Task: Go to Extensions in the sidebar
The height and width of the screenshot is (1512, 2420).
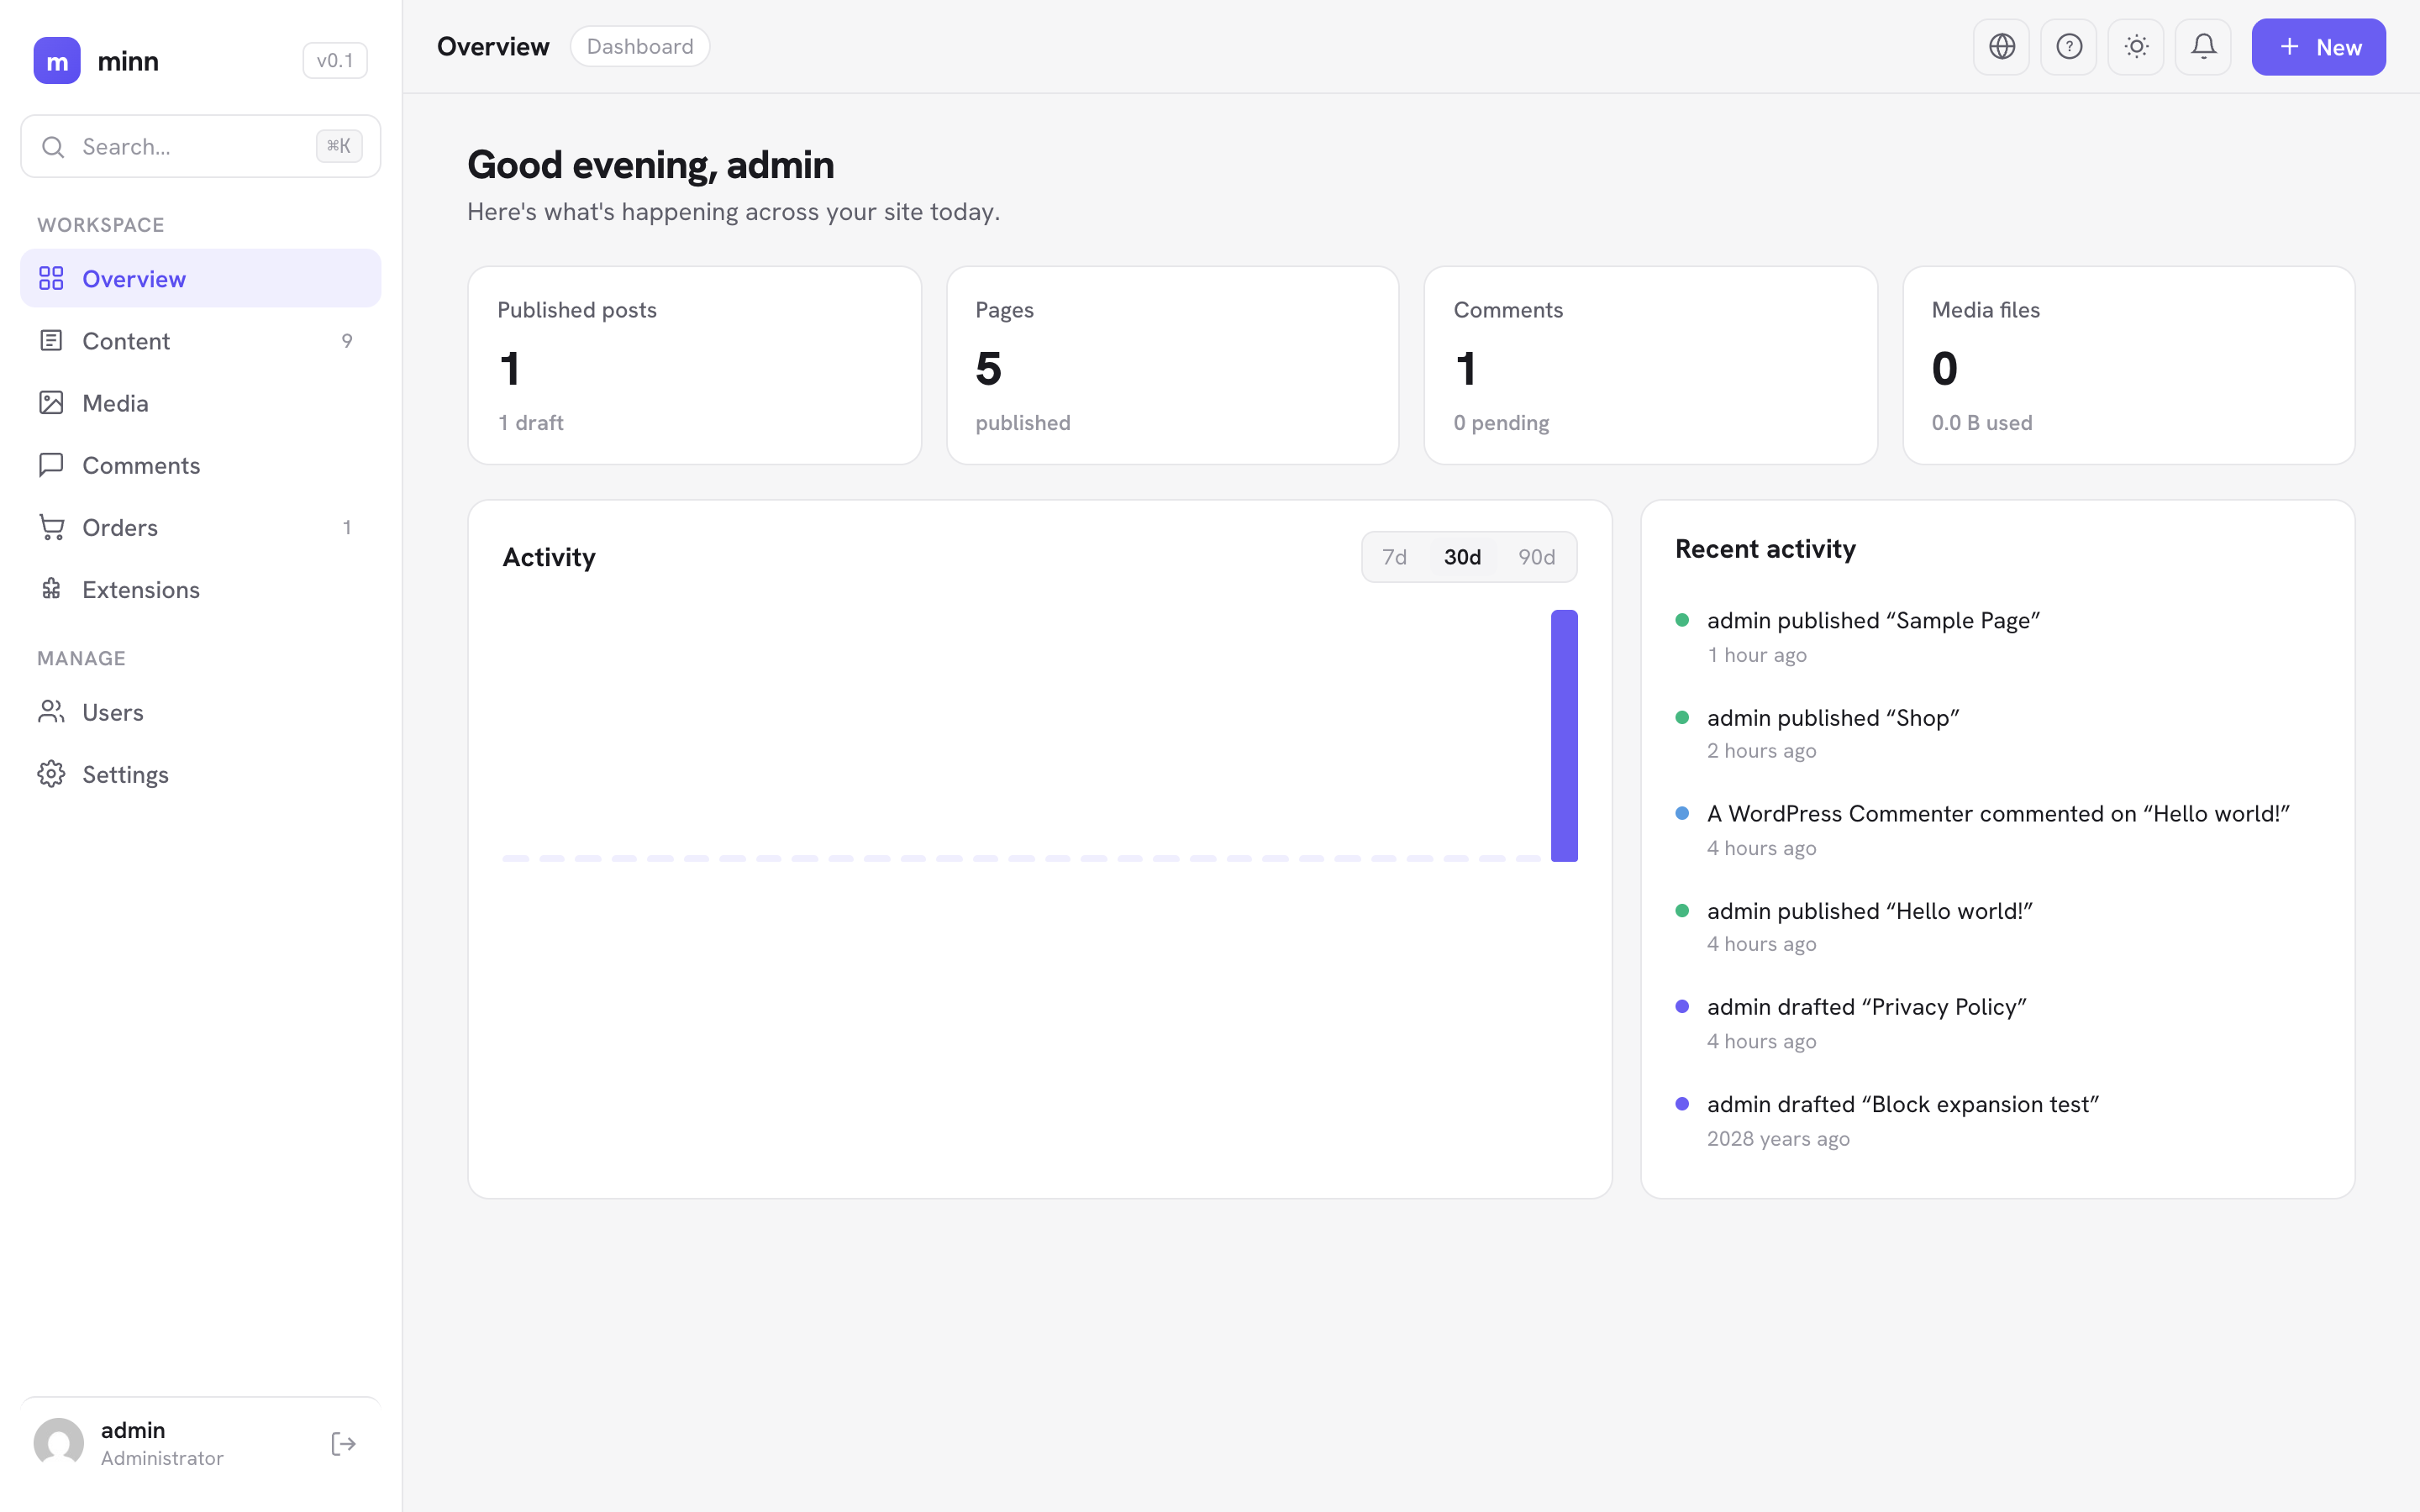Action: point(200,589)
